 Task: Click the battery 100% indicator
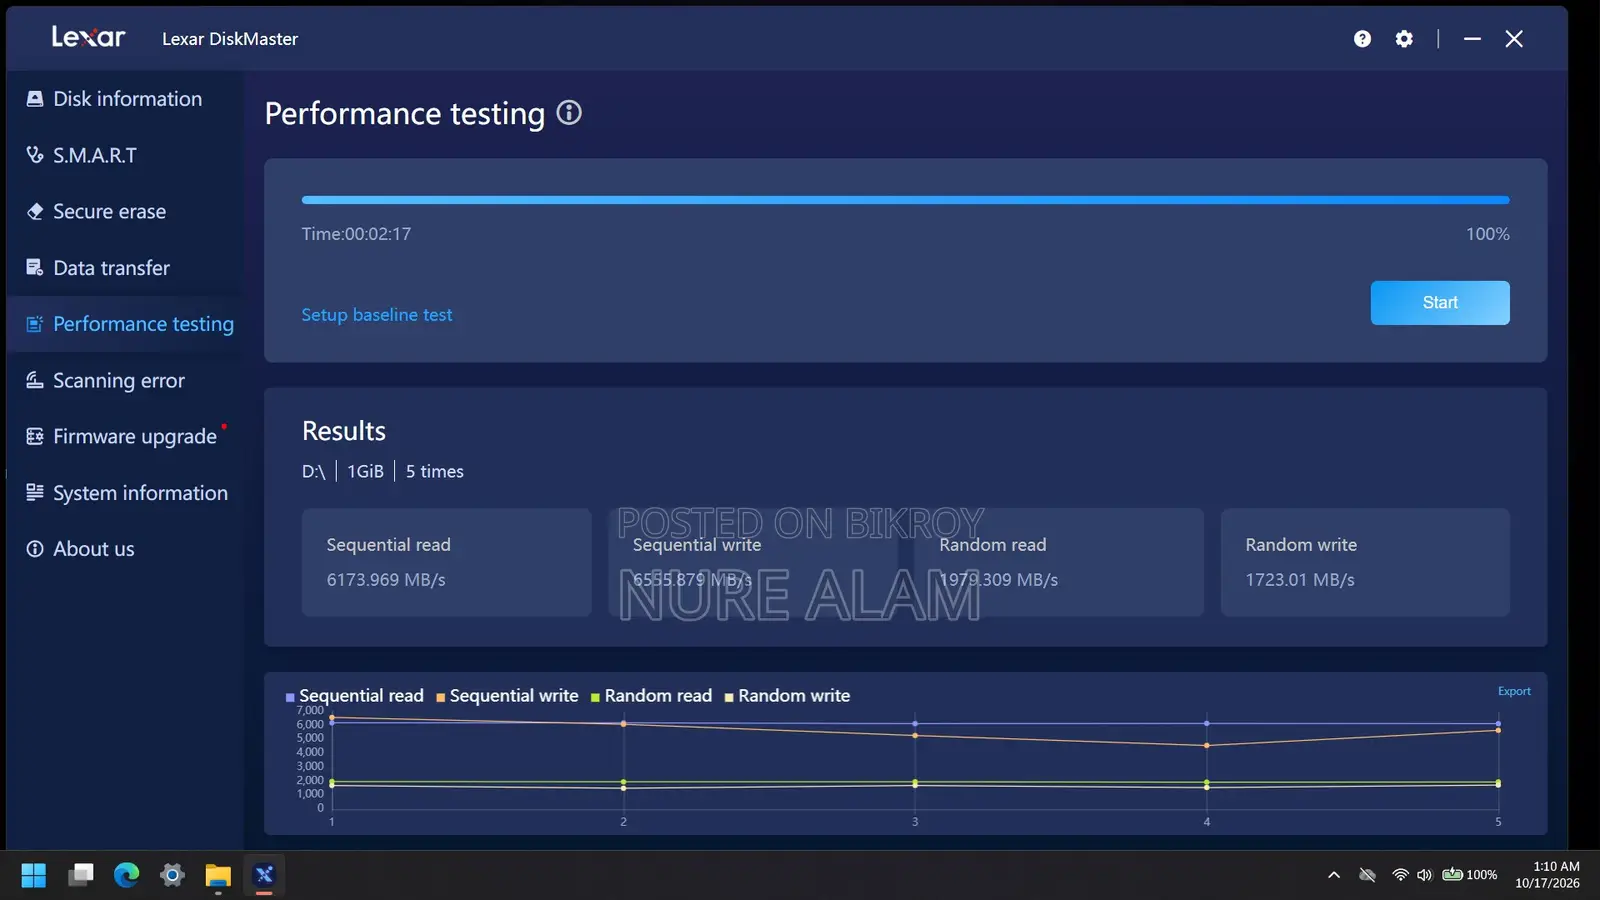click(1469, 875)
